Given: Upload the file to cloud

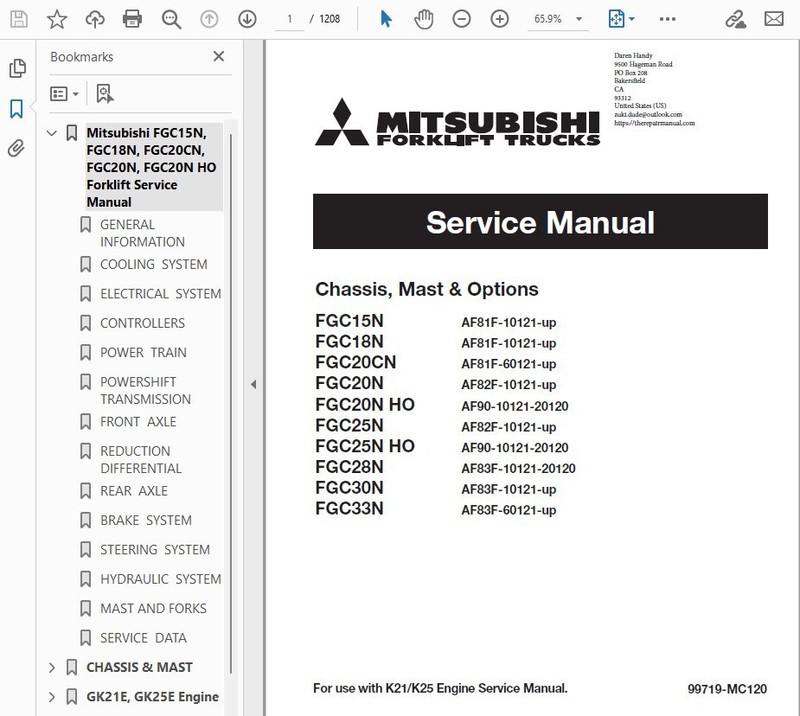Looking at the screenshot, I should (x=94, y=19).
